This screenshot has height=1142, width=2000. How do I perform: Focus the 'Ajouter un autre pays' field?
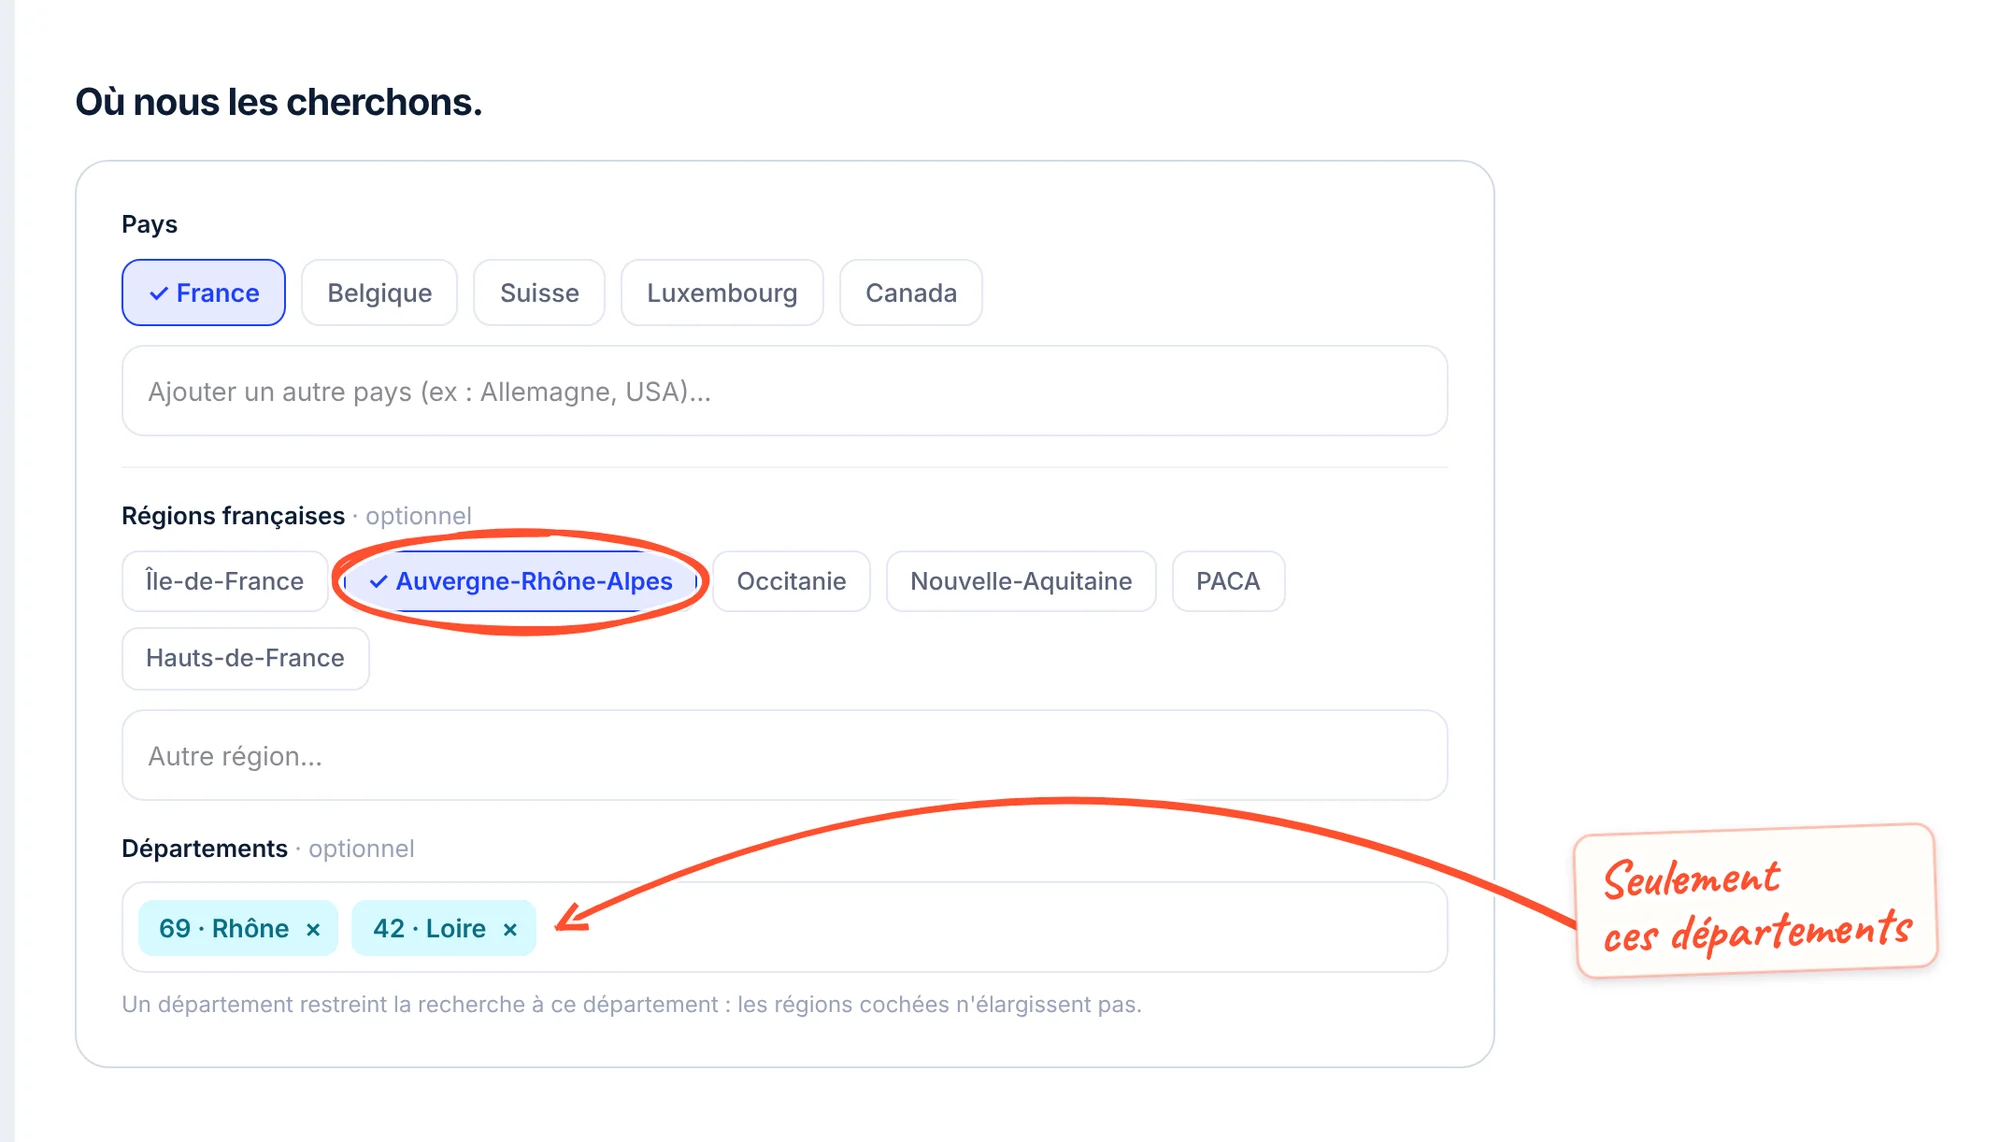[x=785, y=391]
